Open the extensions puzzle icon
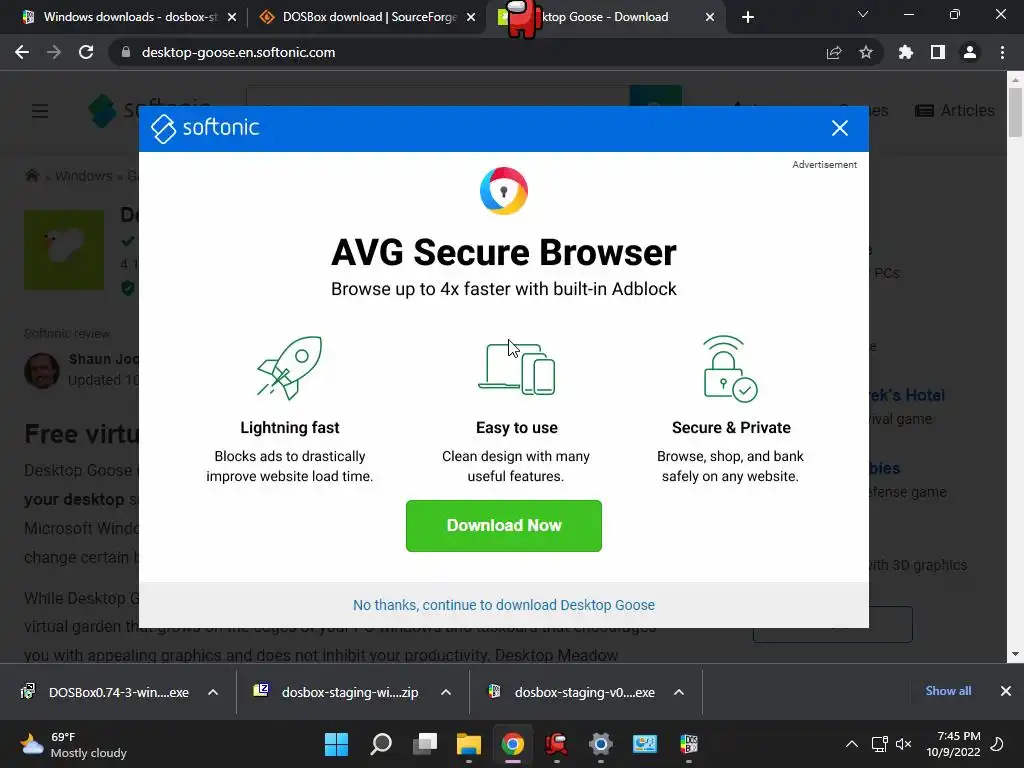This screenshot has height=768, width=1024. tap(906, 52)
